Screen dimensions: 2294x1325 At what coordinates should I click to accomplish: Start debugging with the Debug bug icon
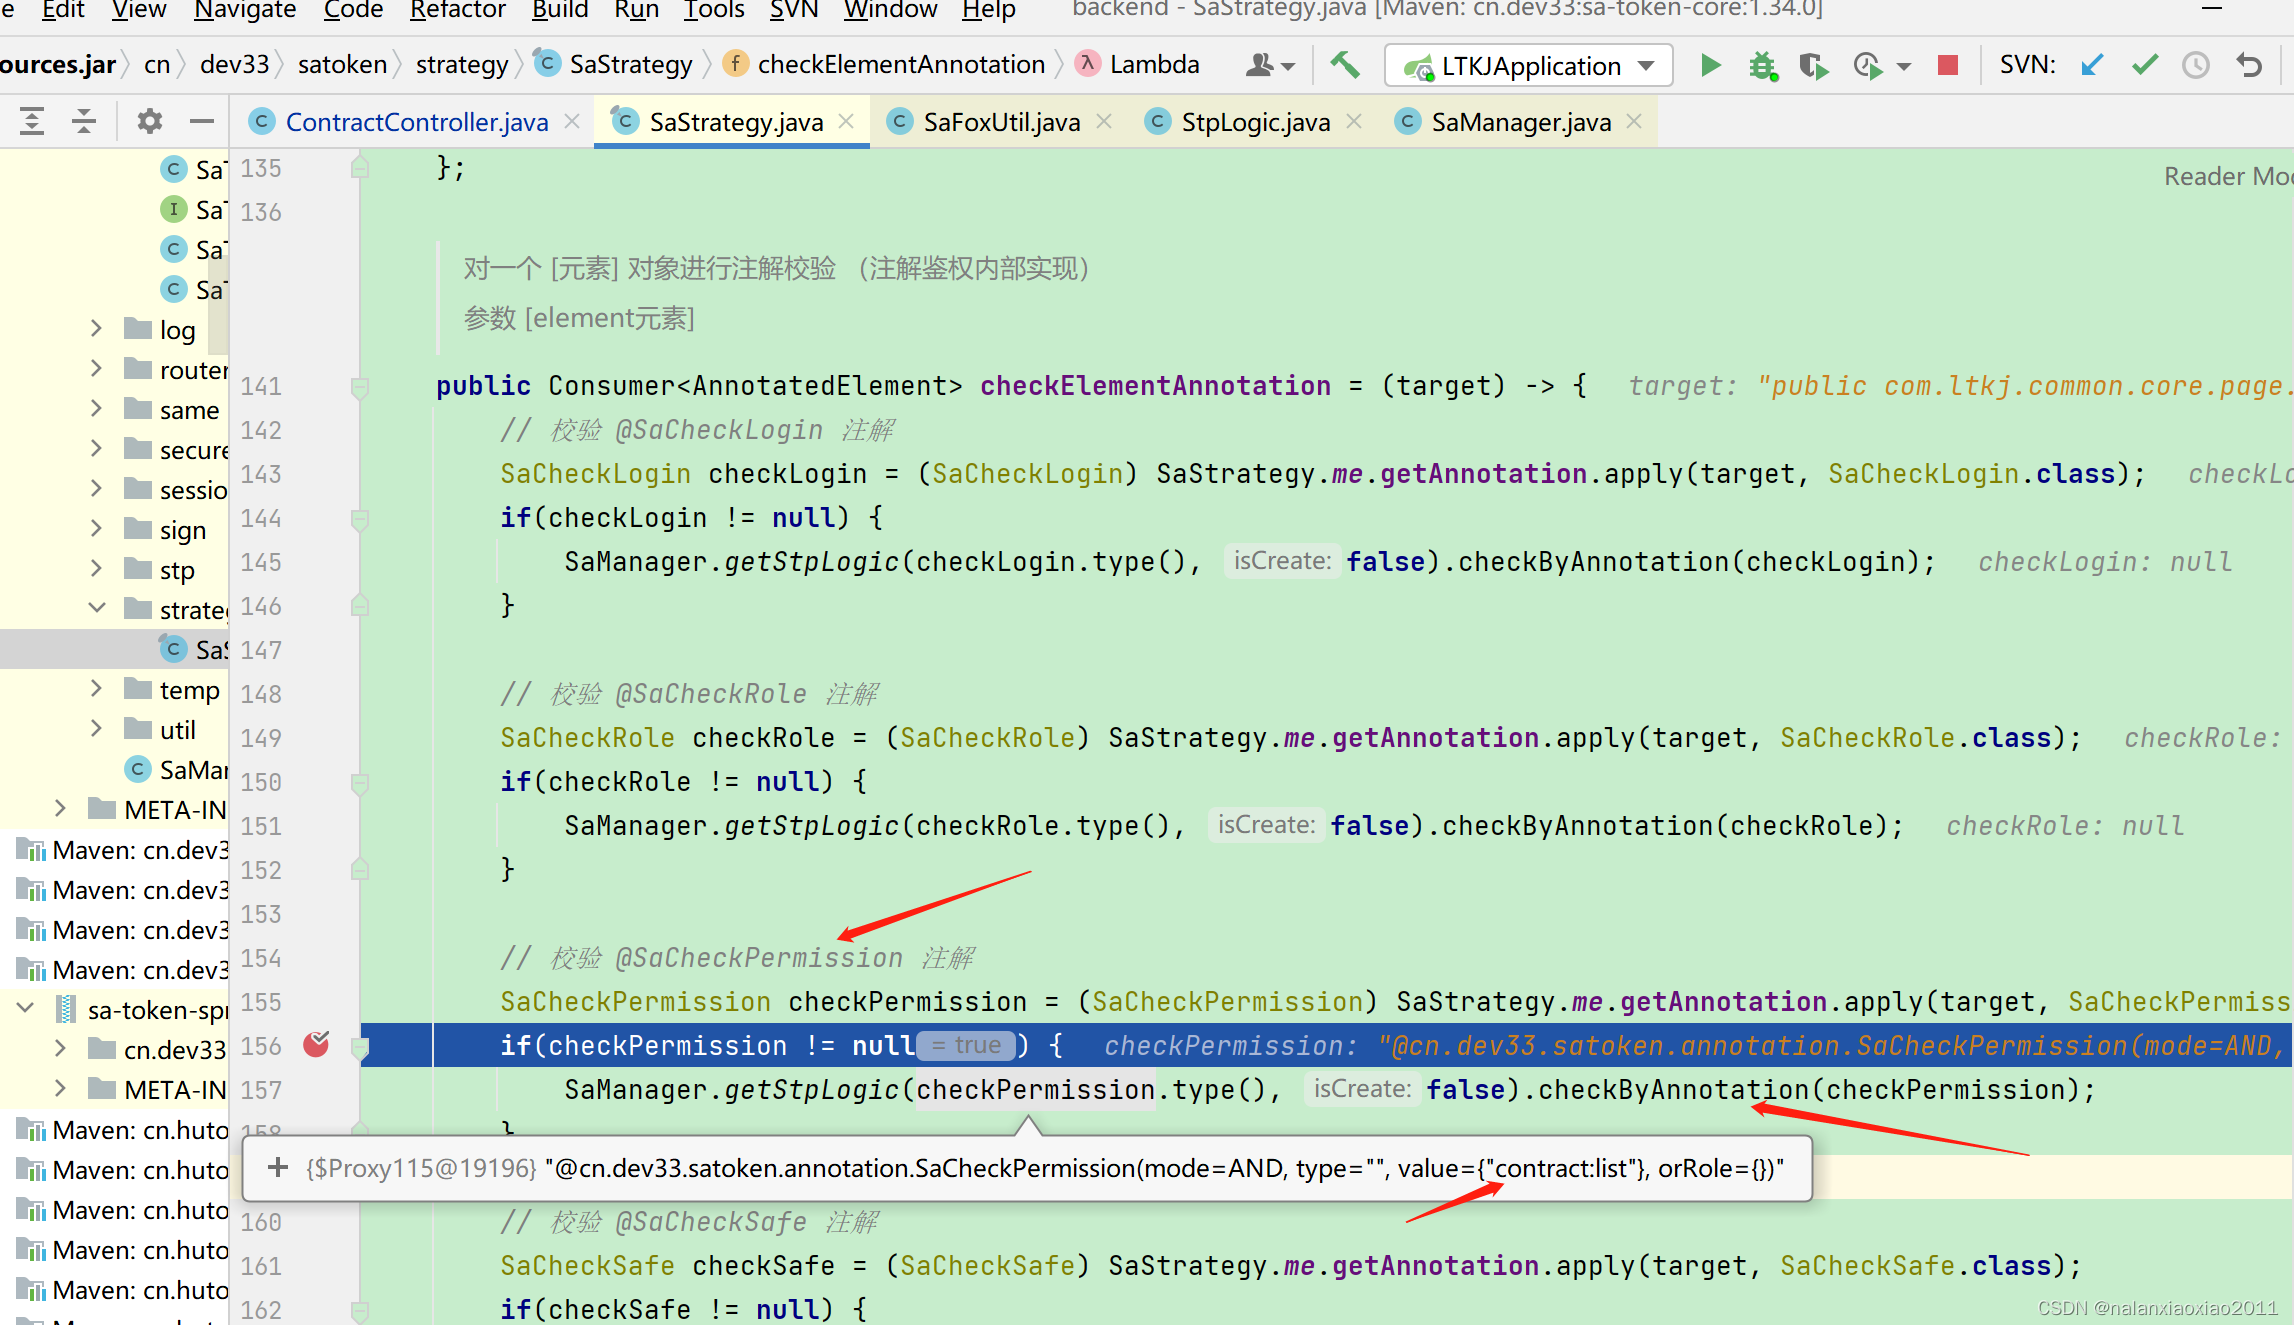[1762, 66]
